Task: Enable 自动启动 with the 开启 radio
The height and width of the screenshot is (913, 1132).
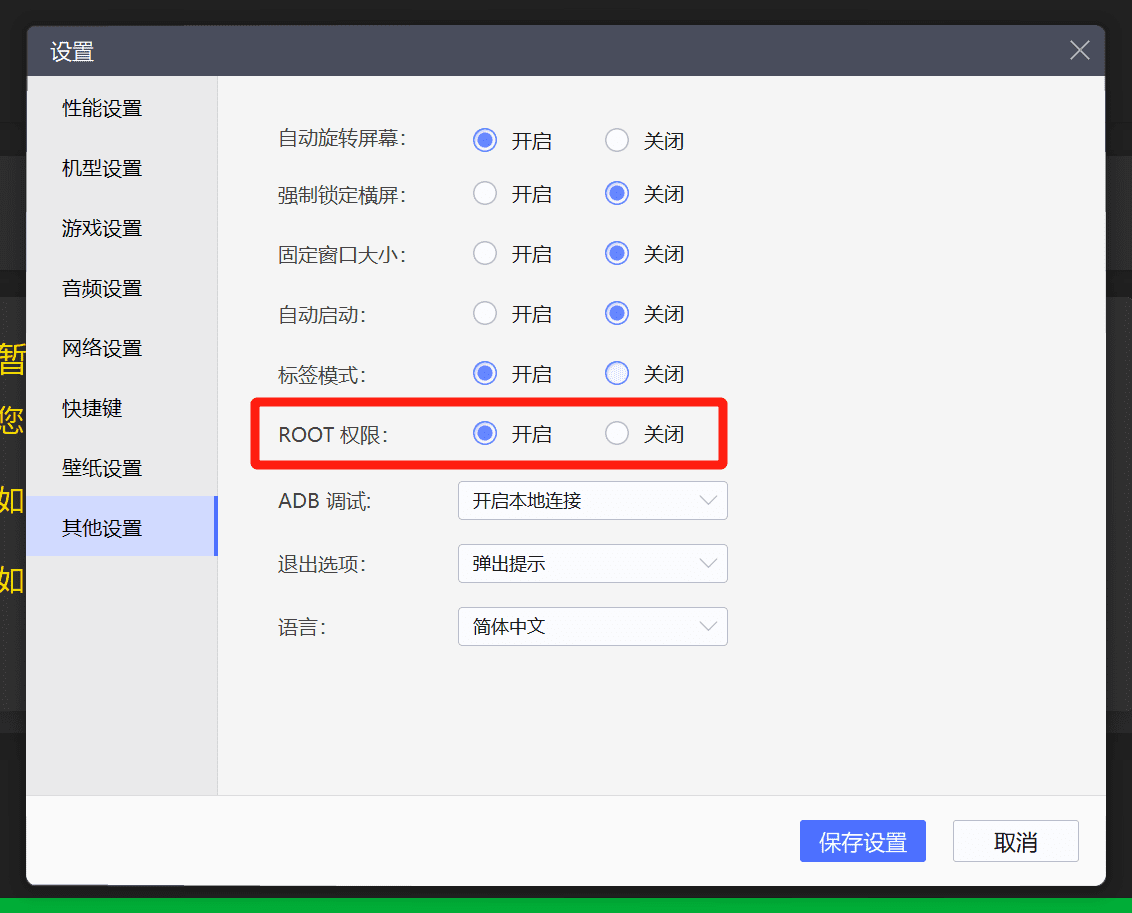Action: coord(485,314)
